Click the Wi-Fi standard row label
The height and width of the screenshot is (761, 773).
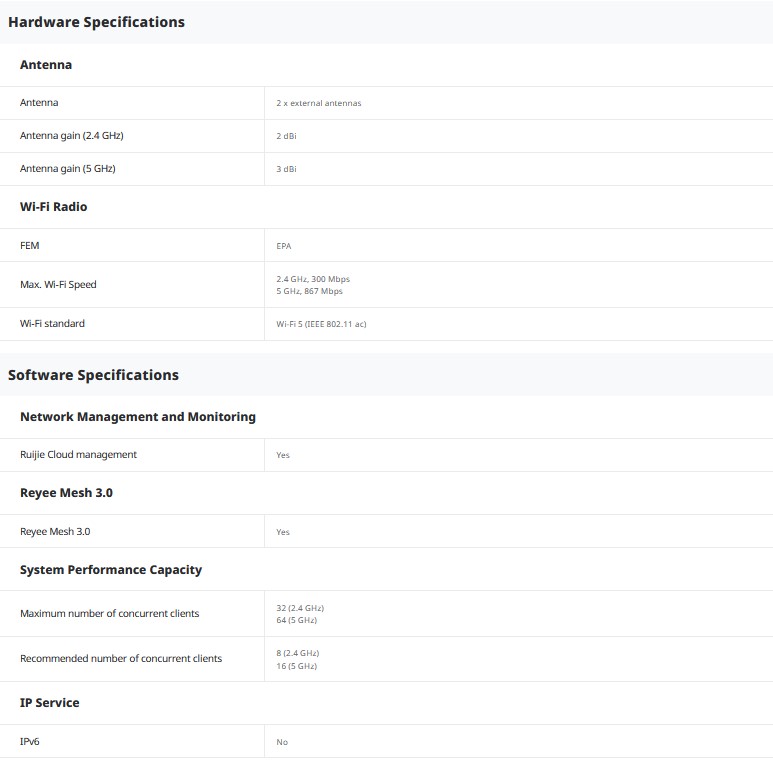click(x=52, y=324)
